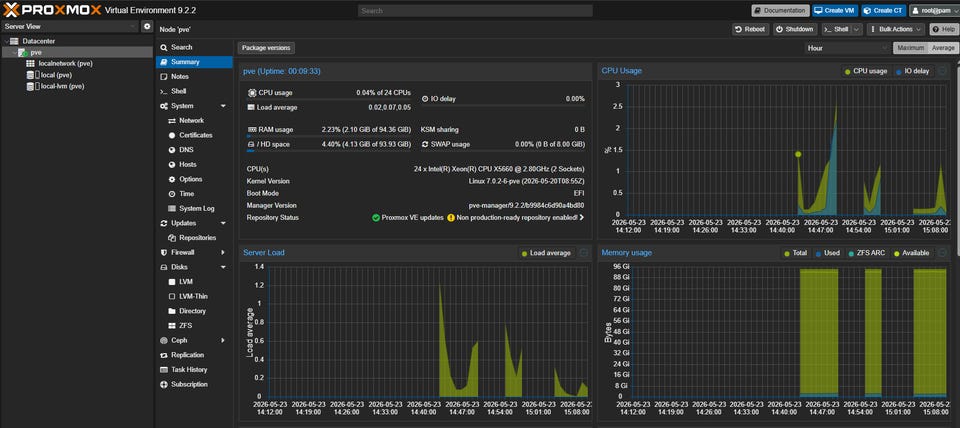This screenshot has height=428, width=960.
Task: Collapse the Disks section arrow
Action: [223, 268]
